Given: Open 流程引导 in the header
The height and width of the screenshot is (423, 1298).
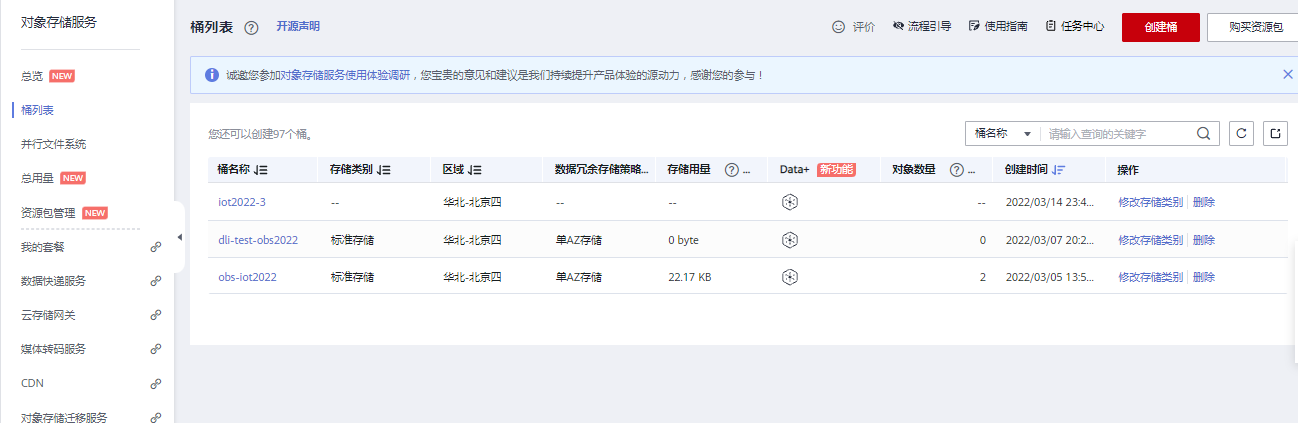Looking at the screenshot, I should coord(921,27).
